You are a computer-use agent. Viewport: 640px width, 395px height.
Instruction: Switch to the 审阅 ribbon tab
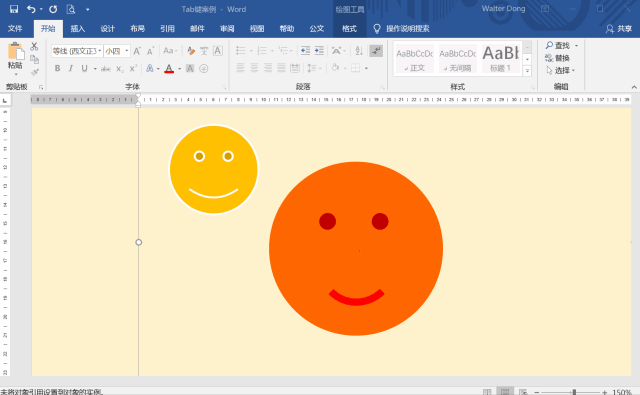pyautogui.click(x=227, y=29)
